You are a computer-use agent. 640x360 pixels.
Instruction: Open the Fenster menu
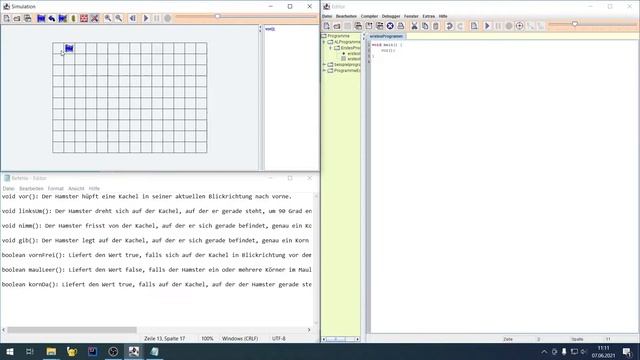[411, 16]
